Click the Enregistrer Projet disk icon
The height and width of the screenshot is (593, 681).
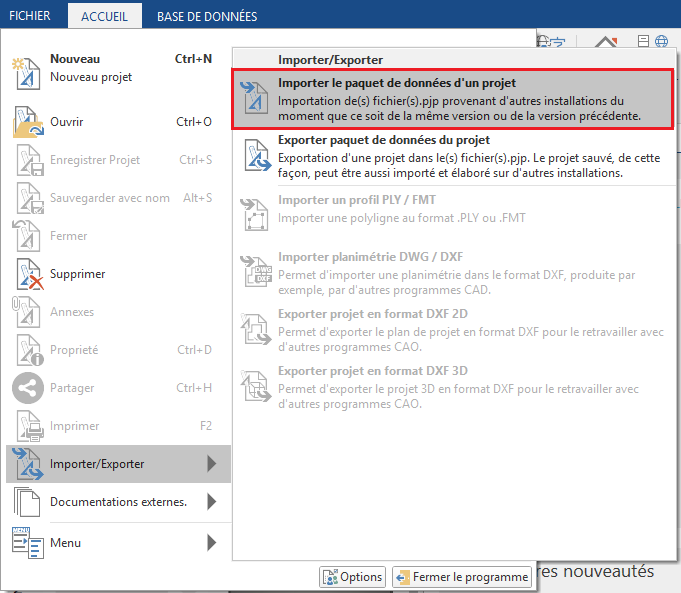29,160
